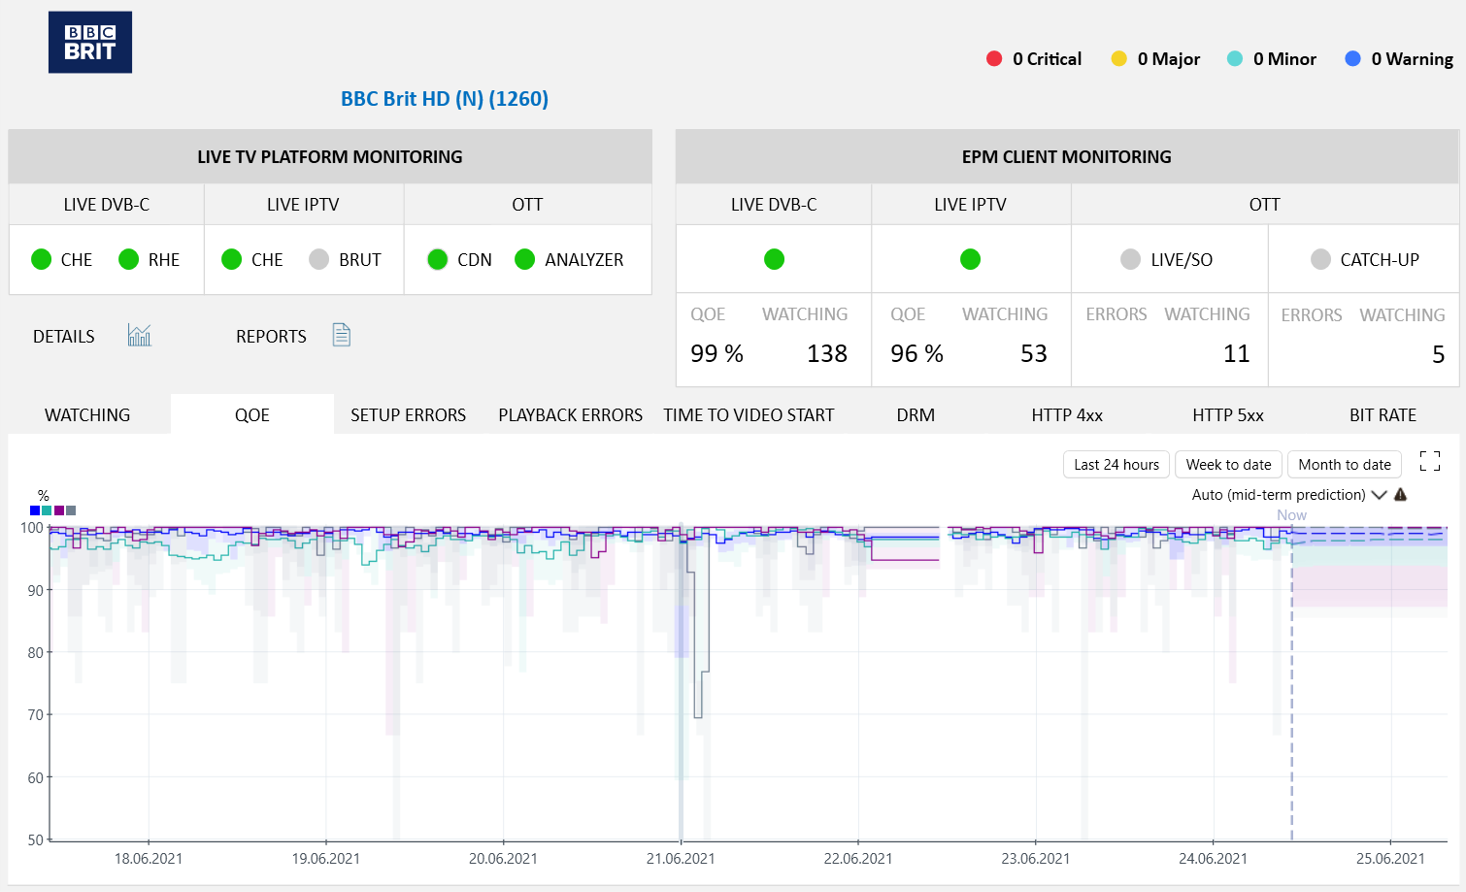Click the LIVE TV PLATFORM MONITORING header

(330, 157)
